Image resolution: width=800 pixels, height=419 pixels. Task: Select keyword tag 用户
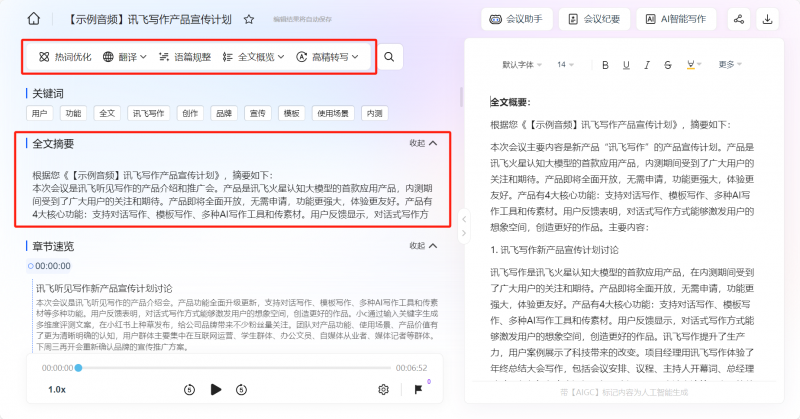pos(39,113)
